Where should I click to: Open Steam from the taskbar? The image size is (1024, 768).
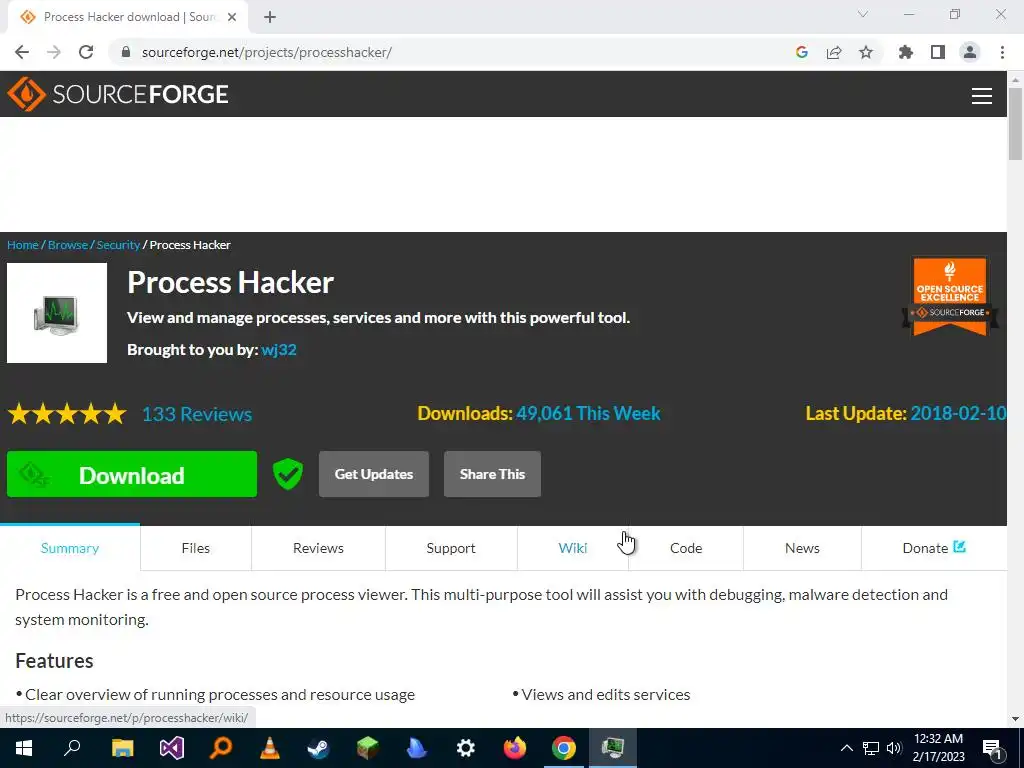coord(319,748)
